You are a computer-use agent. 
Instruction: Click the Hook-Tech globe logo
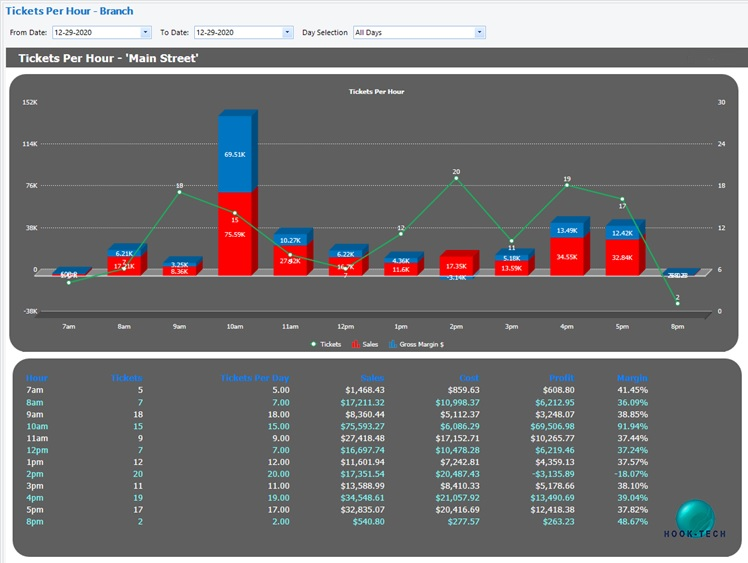pyautogui.click(x=695, y=519)
